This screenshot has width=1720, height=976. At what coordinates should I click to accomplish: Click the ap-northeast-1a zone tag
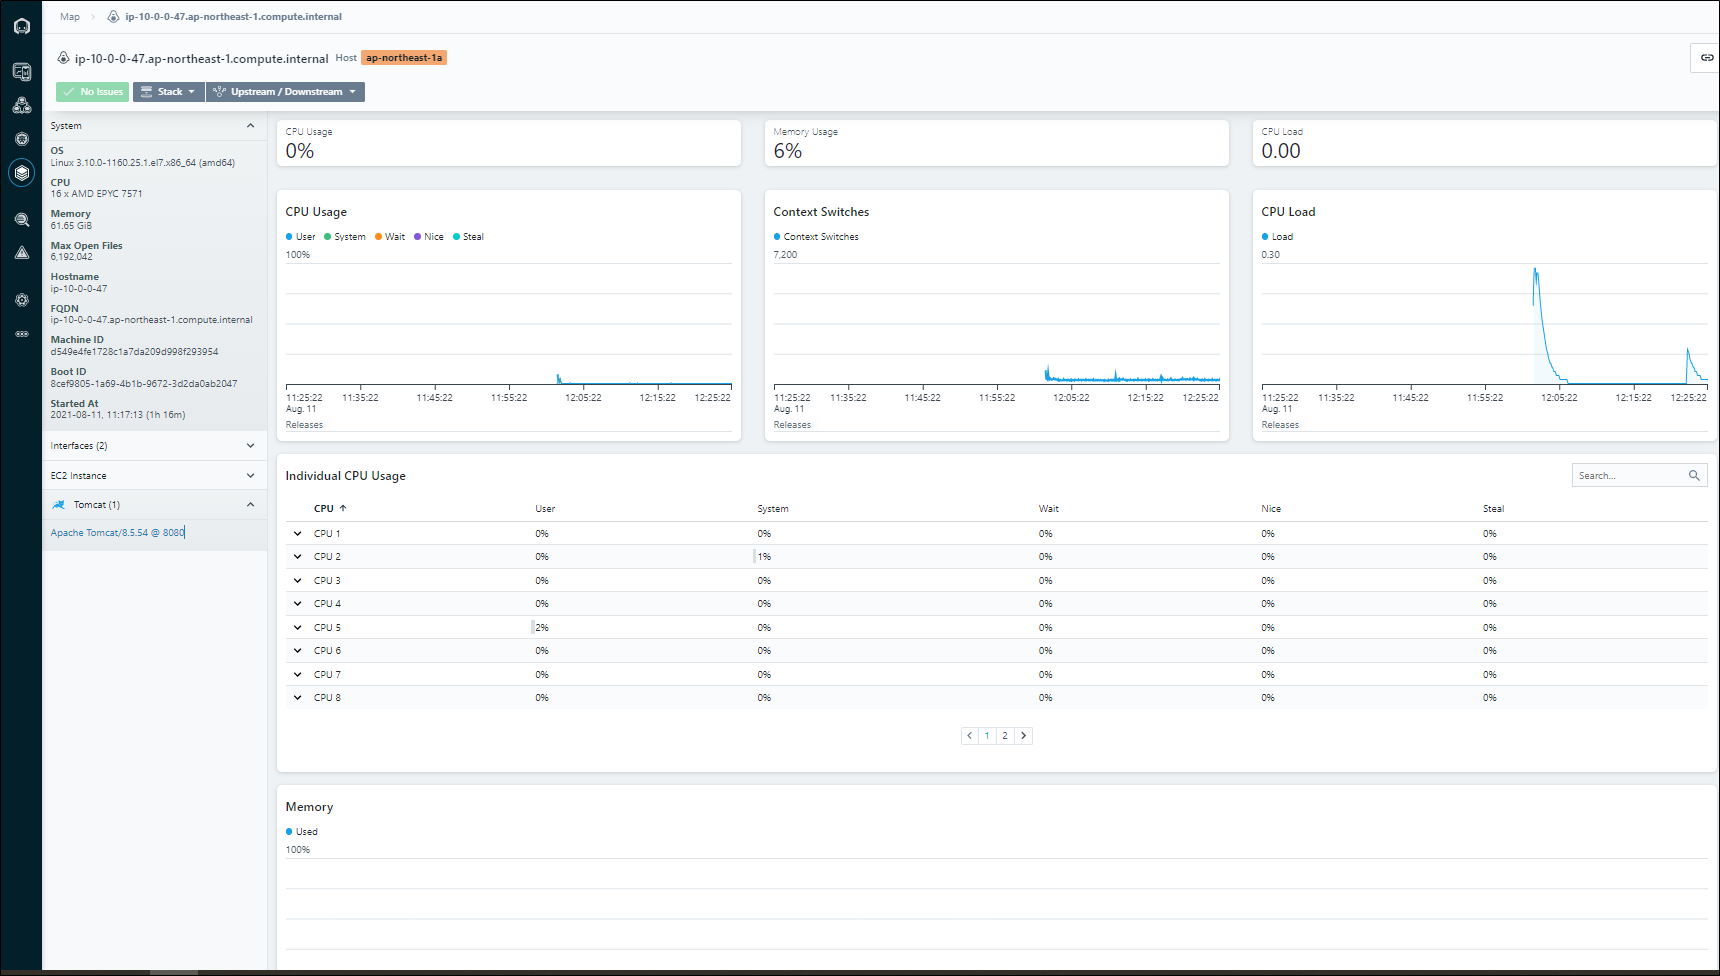pos(404,58)
